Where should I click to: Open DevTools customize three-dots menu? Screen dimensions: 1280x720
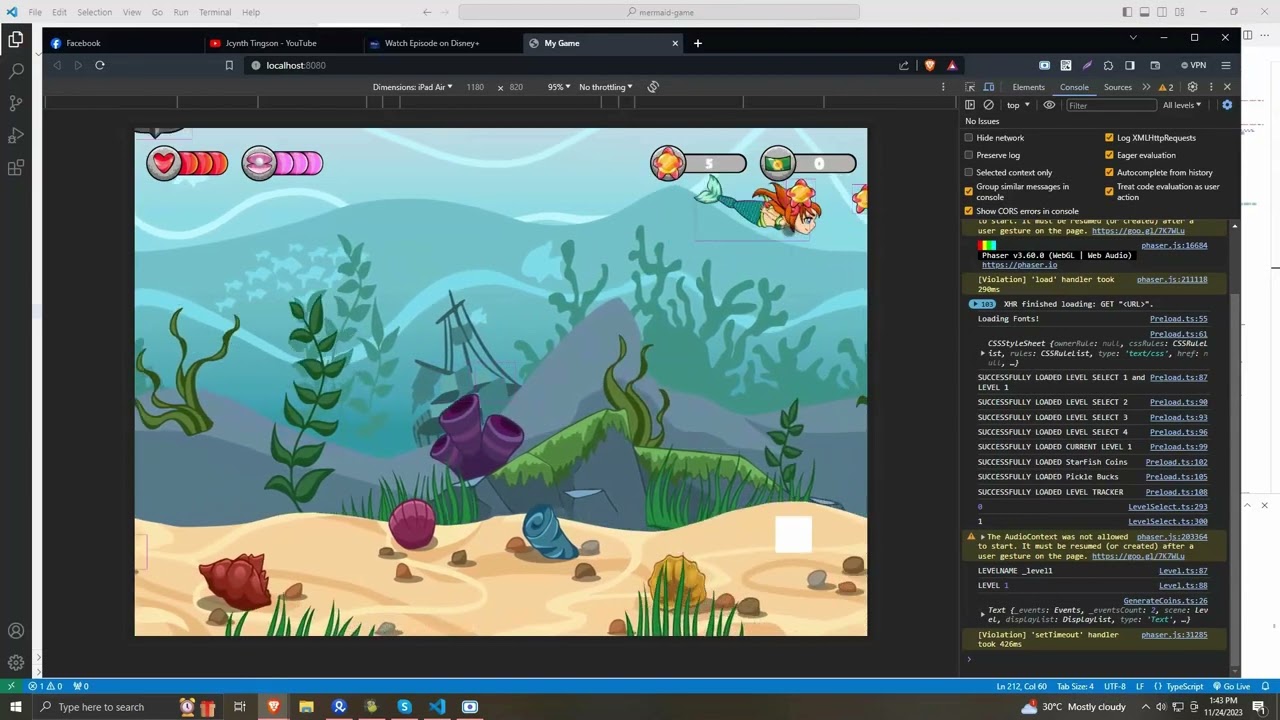point(1209,87)
